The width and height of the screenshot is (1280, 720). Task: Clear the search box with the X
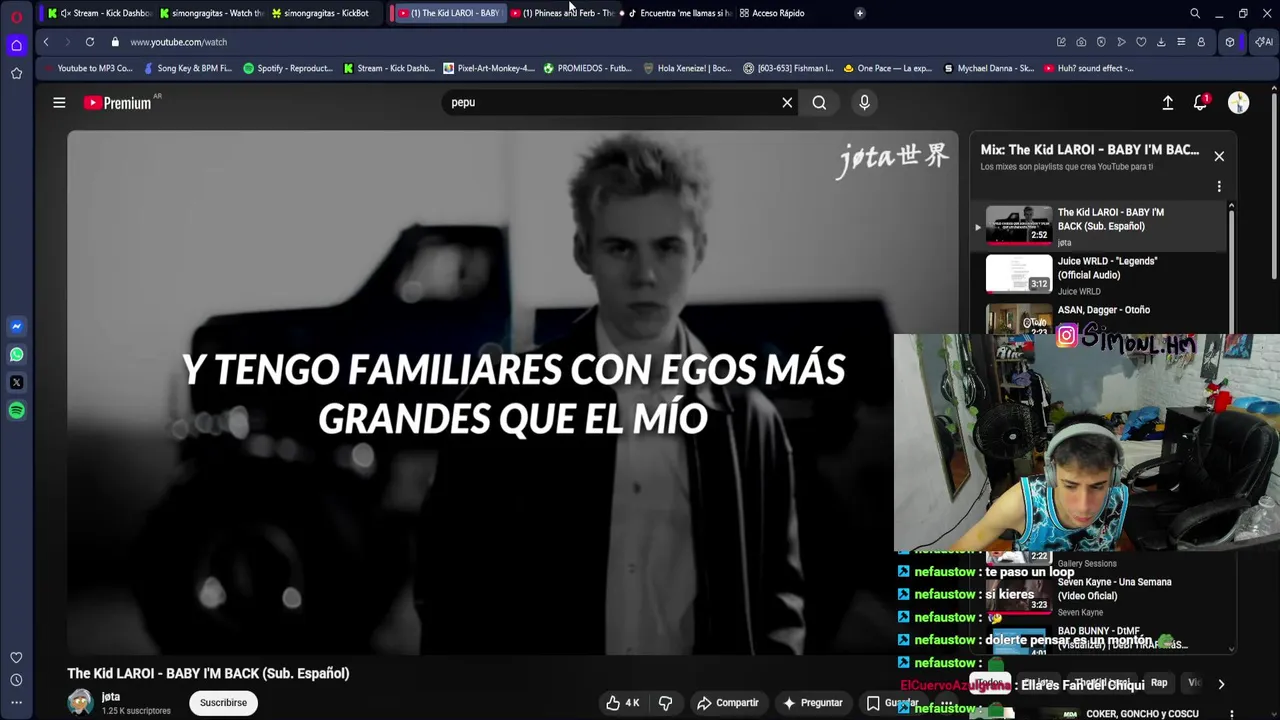click(787, 102)
